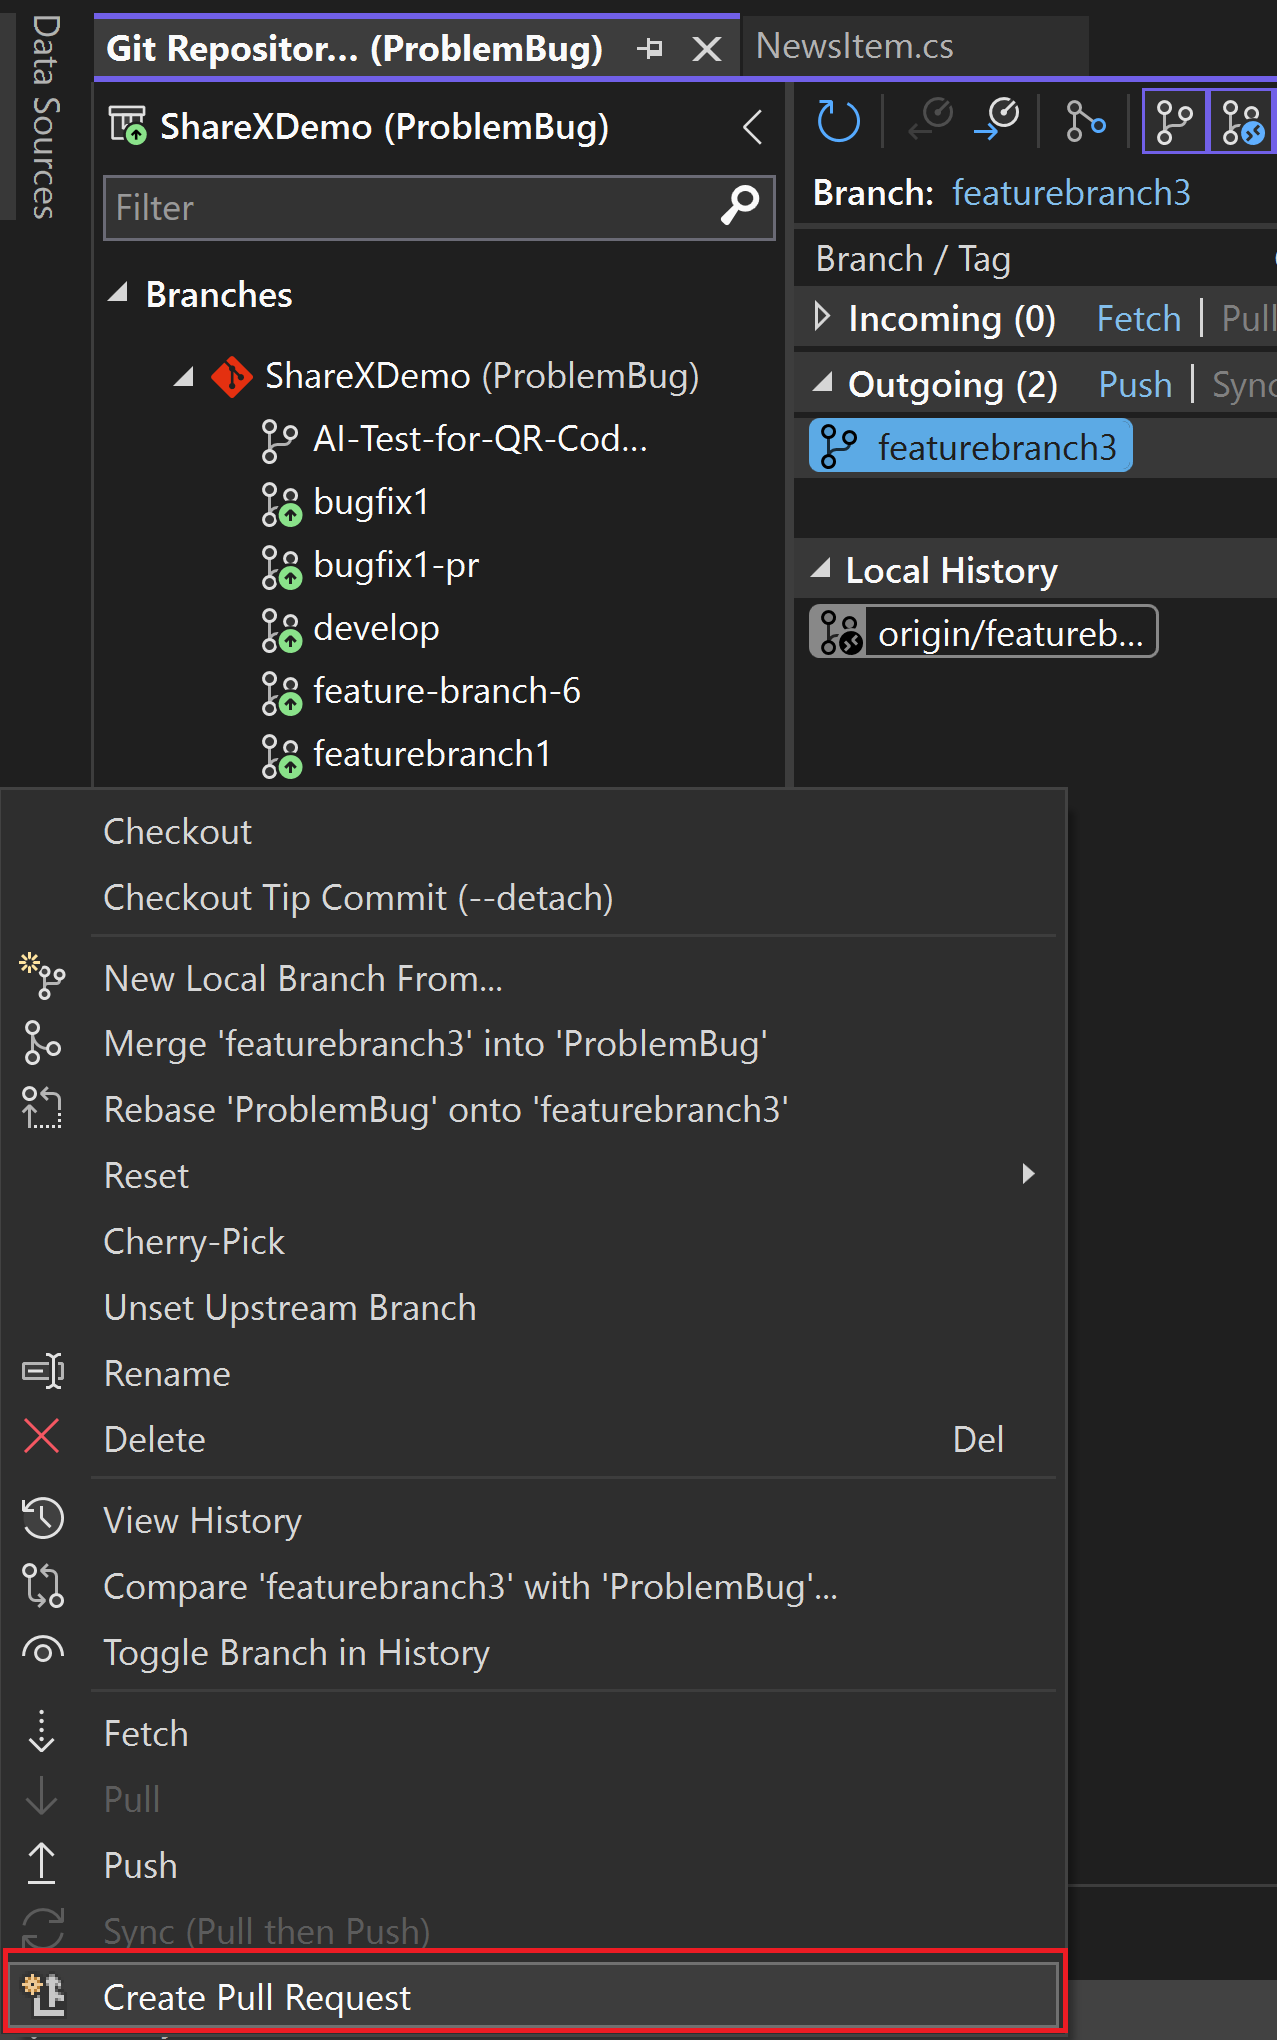Switch to the NewsItem.cs tab
This screenshot has width=1278, height=2040.
(855, 46)
